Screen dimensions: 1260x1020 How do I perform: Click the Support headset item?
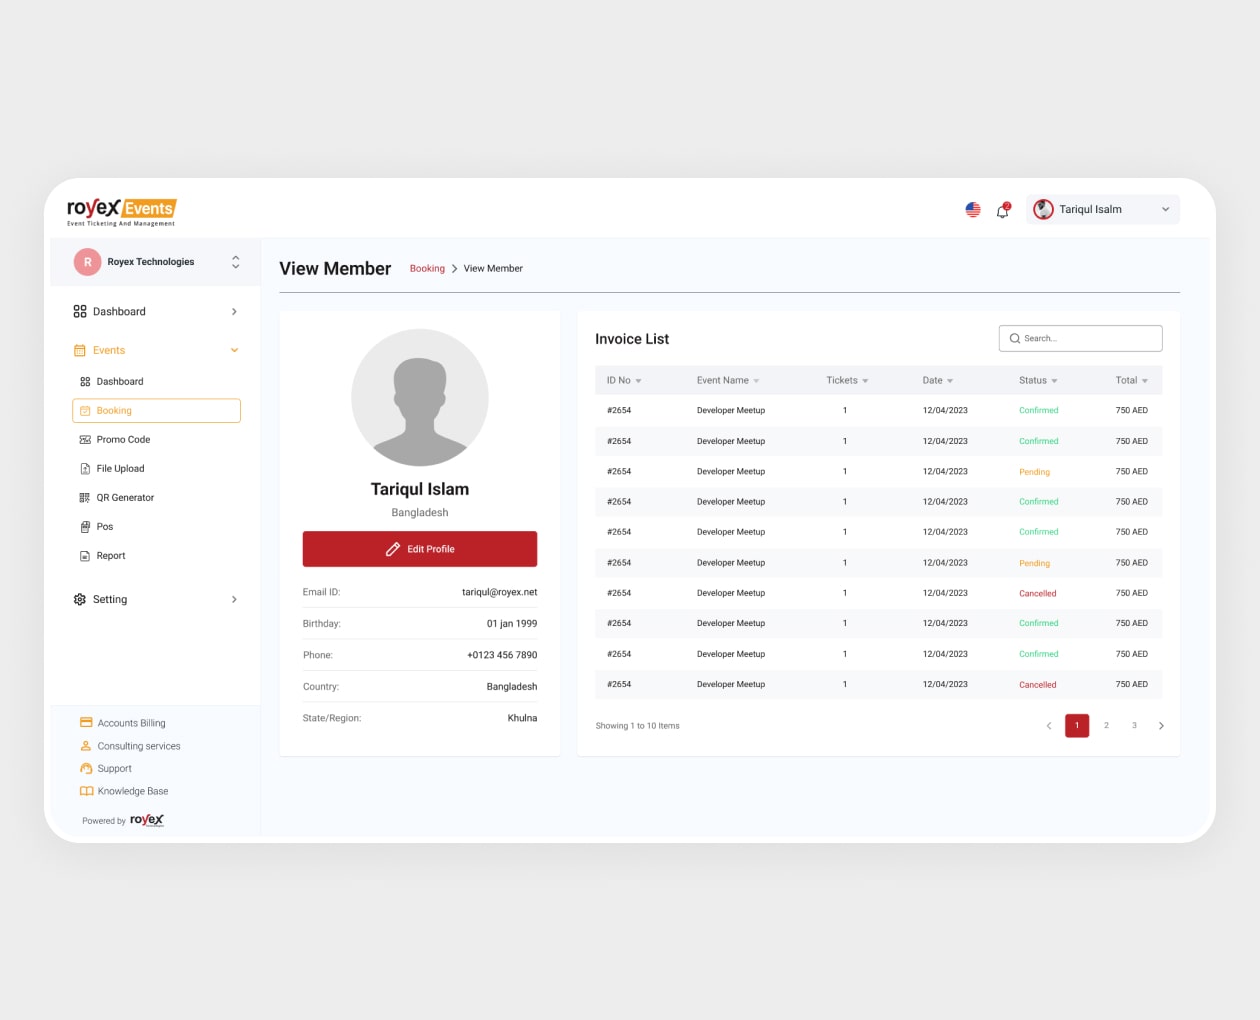point(114,769)
